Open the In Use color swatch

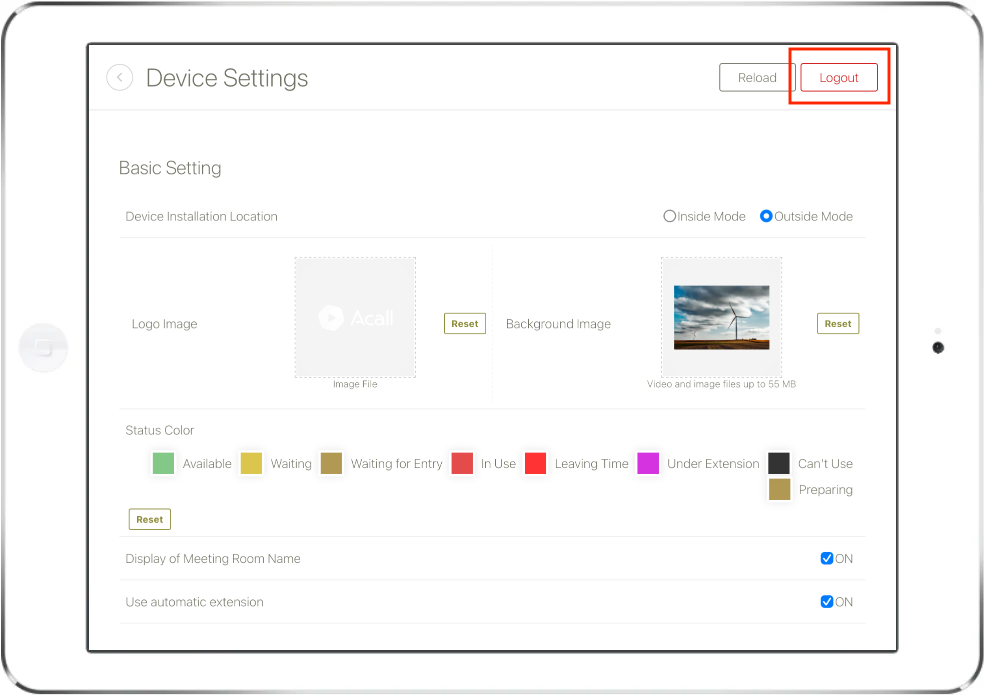coord(462,463)
